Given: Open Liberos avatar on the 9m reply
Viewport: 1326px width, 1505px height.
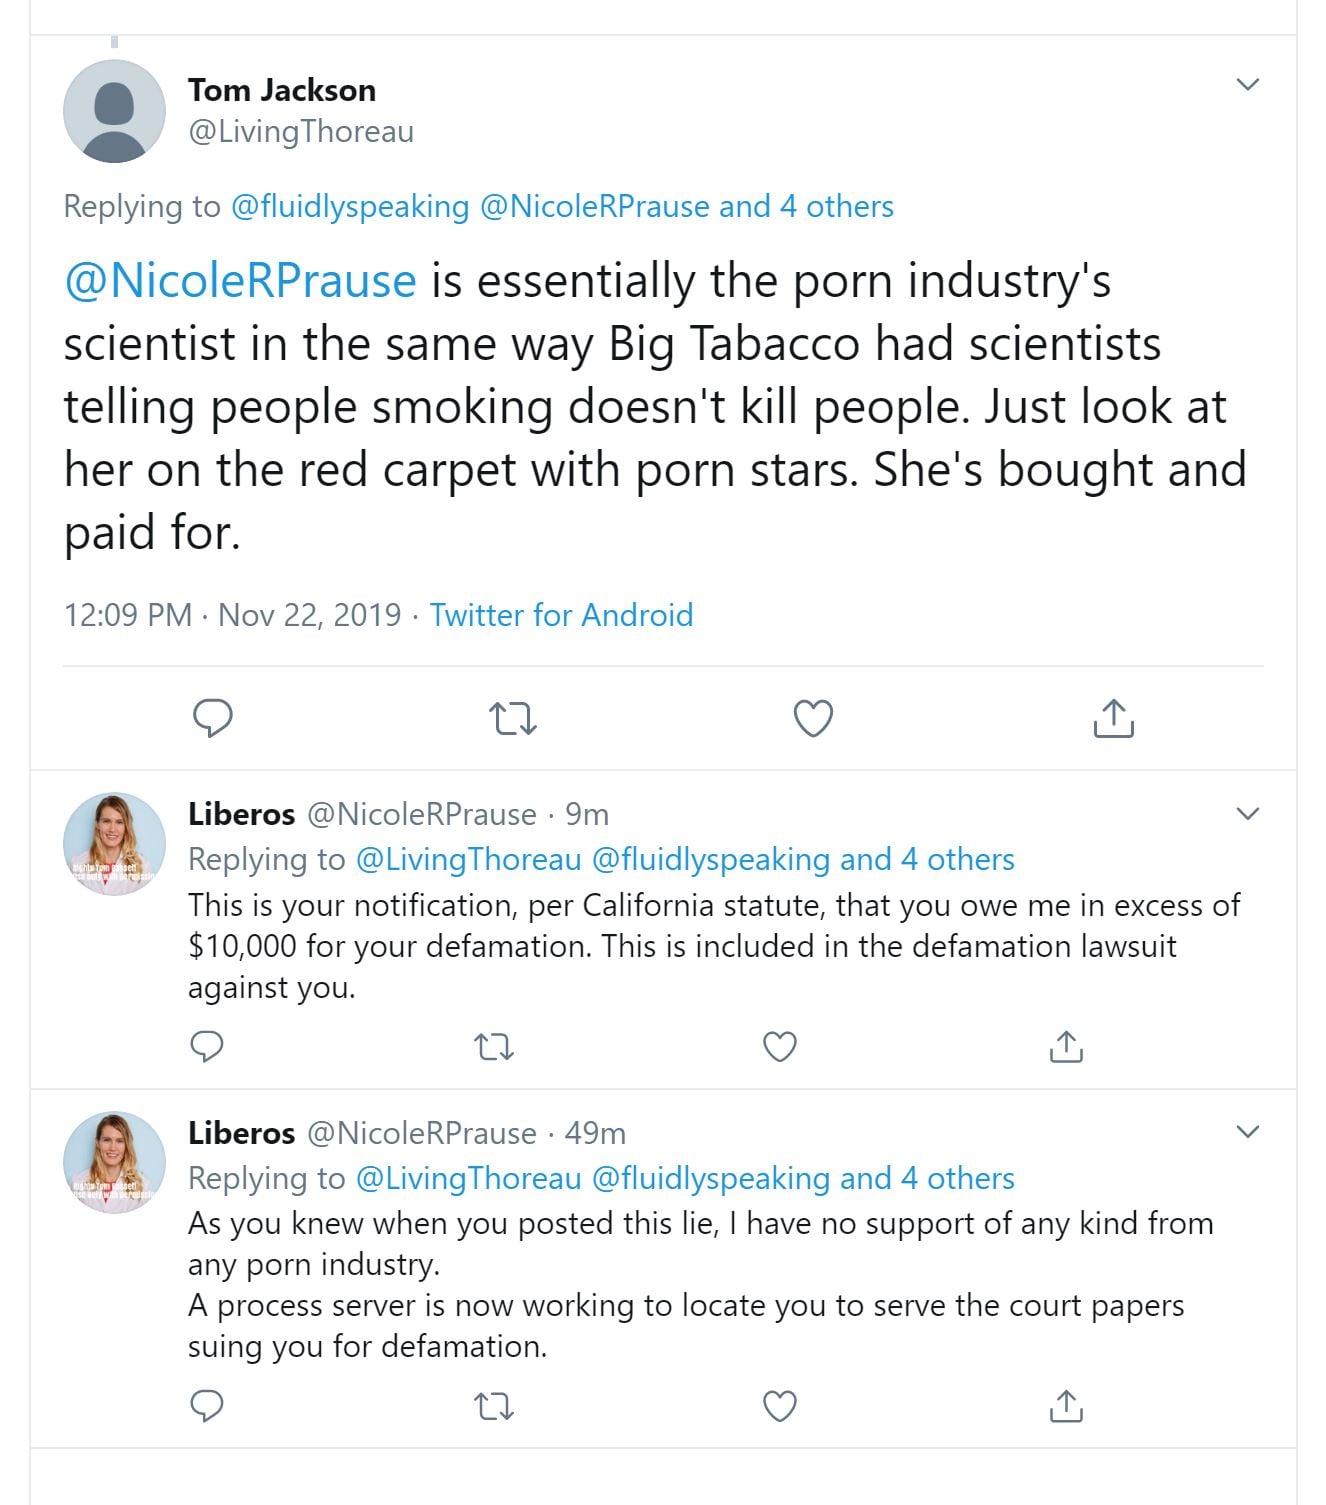Looking at the screenshot, I should tap(114, 843).
